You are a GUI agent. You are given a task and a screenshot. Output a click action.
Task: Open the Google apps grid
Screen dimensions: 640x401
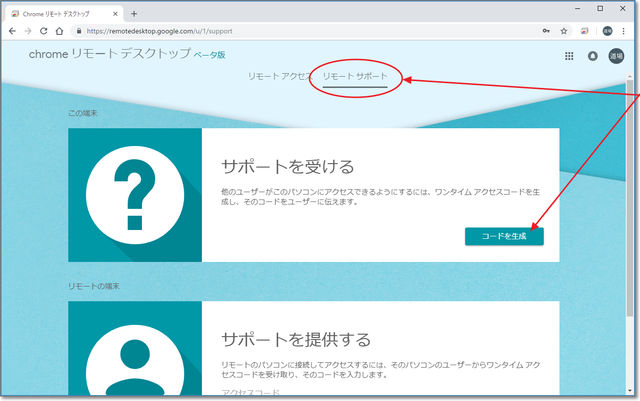point(570,57)
